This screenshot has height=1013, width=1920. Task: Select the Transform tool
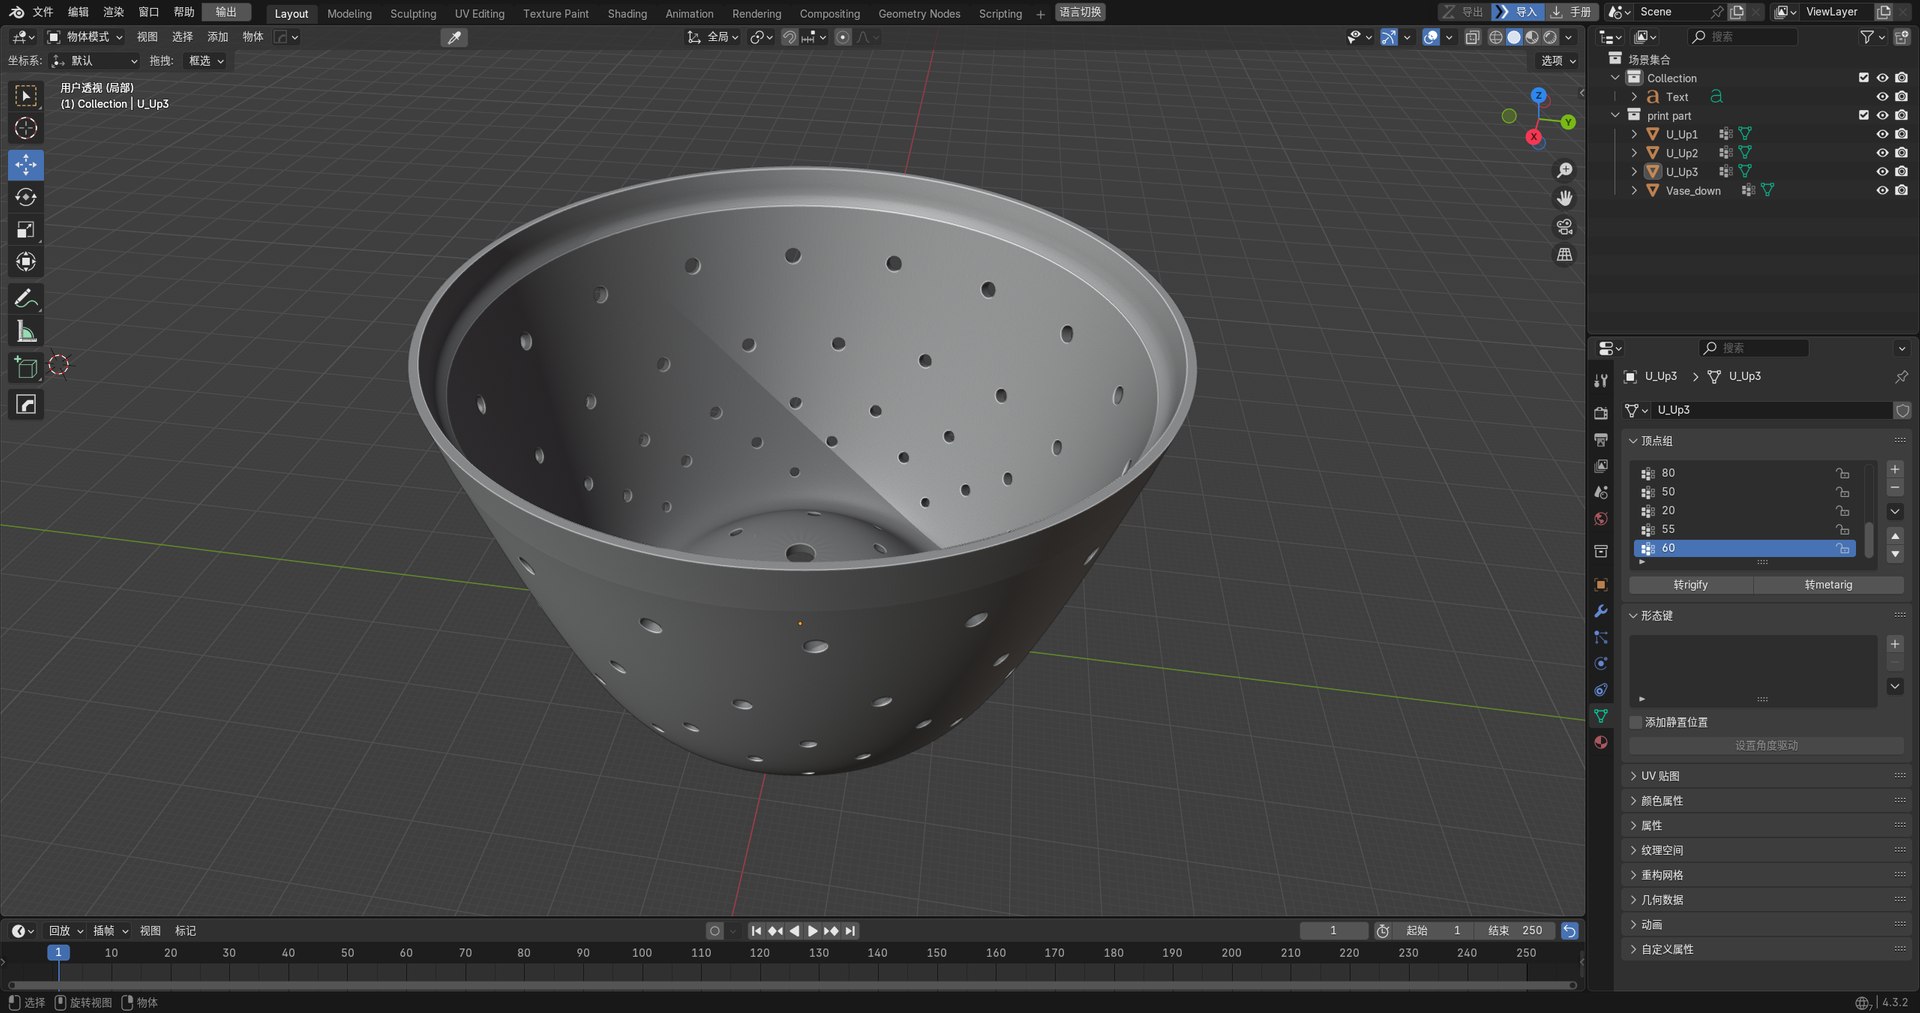(x=26, y=262)
